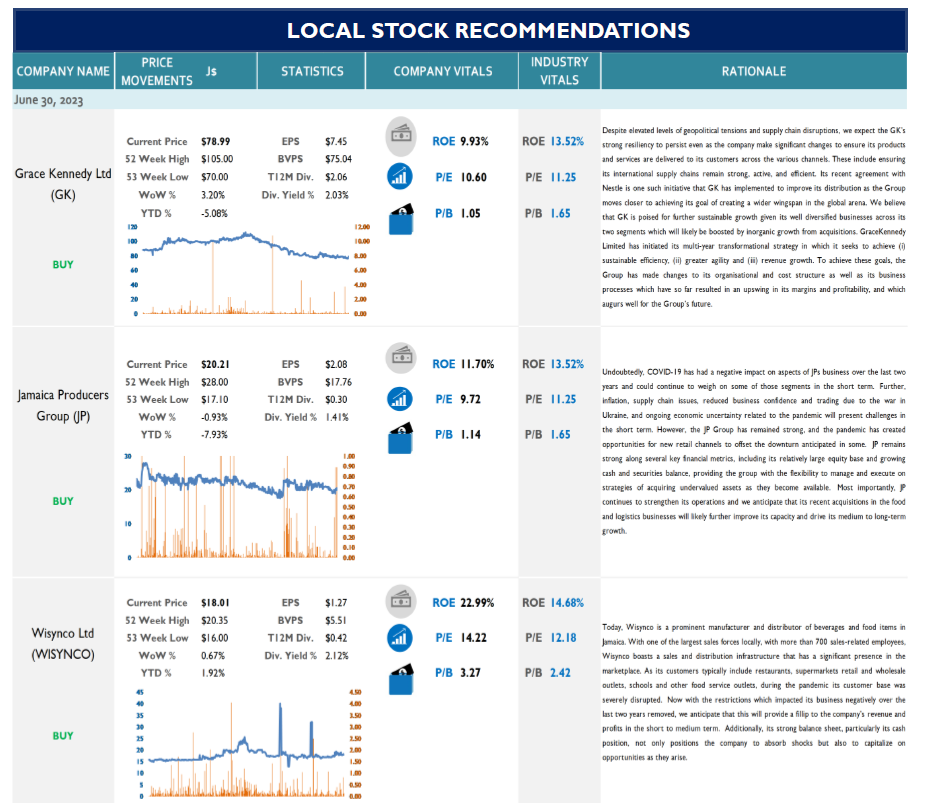Select the company name Wisynco Ltd (WISYNCO)
The image size is (934, 803).
point(63,643)
